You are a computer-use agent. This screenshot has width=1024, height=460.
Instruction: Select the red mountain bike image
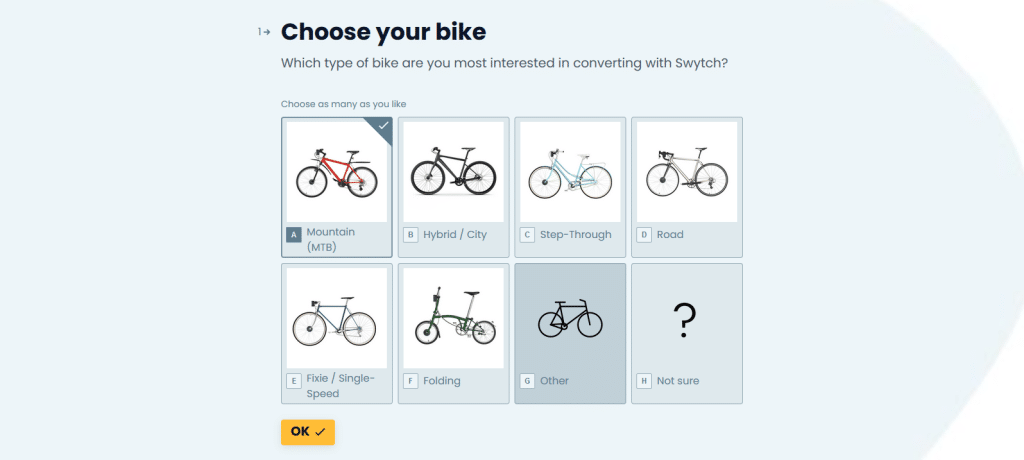coord(337,172)
